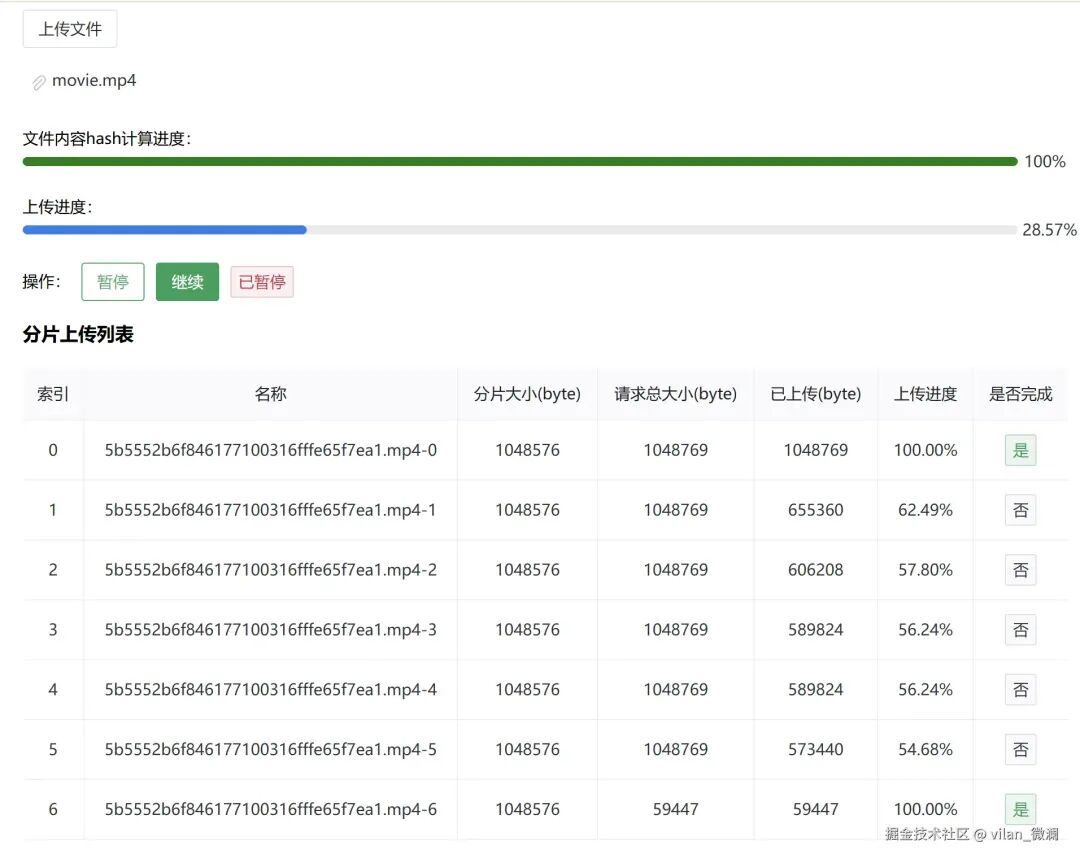Click the 是 completed tag in row 0
1080x863 pixels.
tap(1020, 450)
